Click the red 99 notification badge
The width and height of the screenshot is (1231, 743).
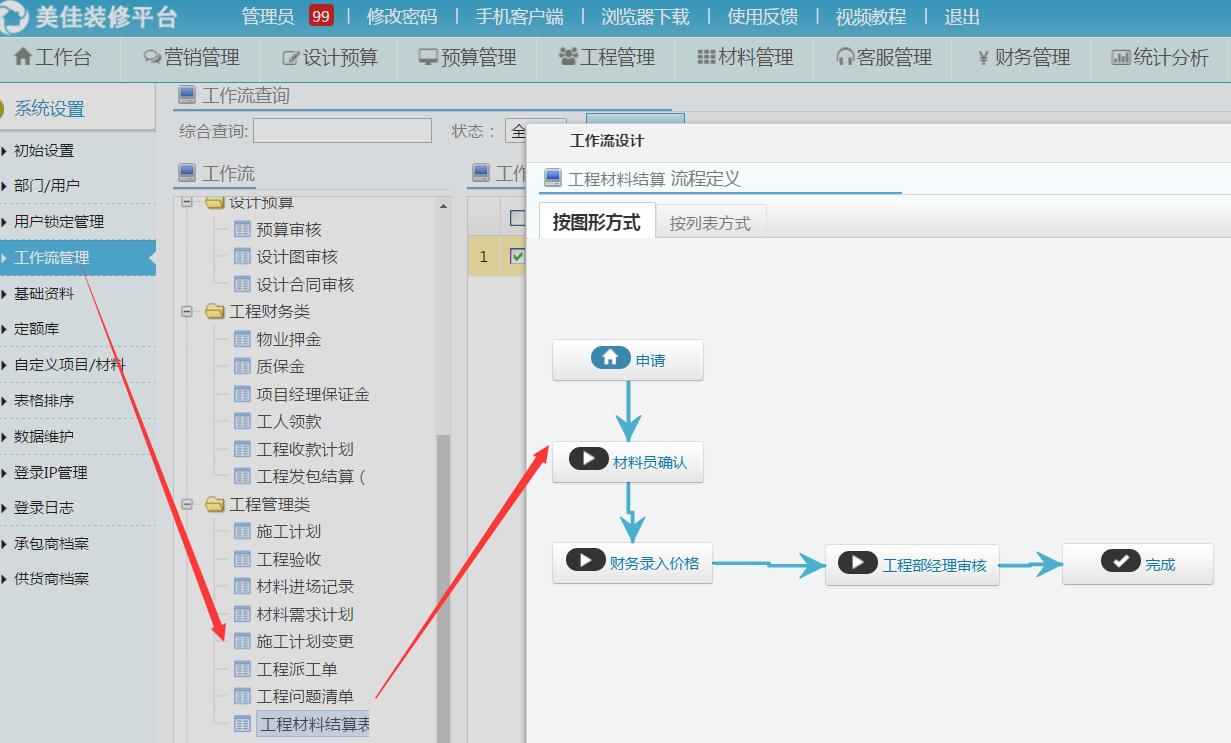tap(321, 17)
